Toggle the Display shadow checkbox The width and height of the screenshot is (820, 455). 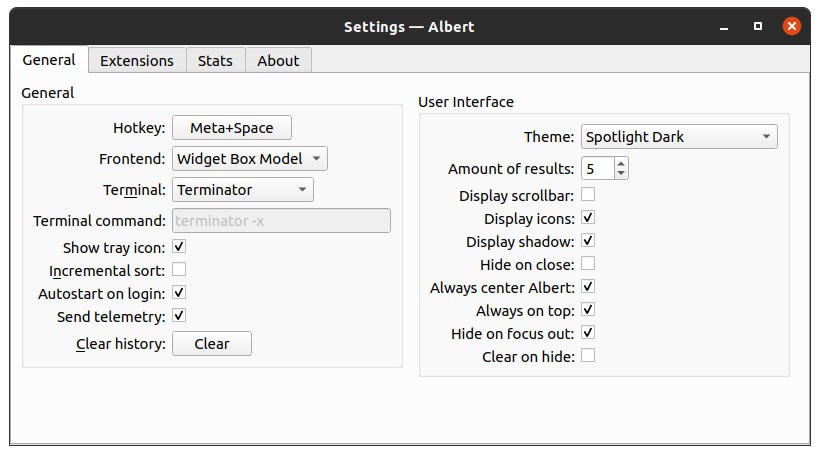click(x=588, y=241)
